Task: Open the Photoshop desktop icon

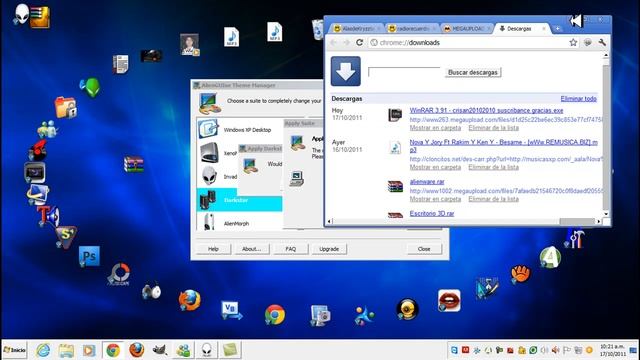Action: coord(89,256)
